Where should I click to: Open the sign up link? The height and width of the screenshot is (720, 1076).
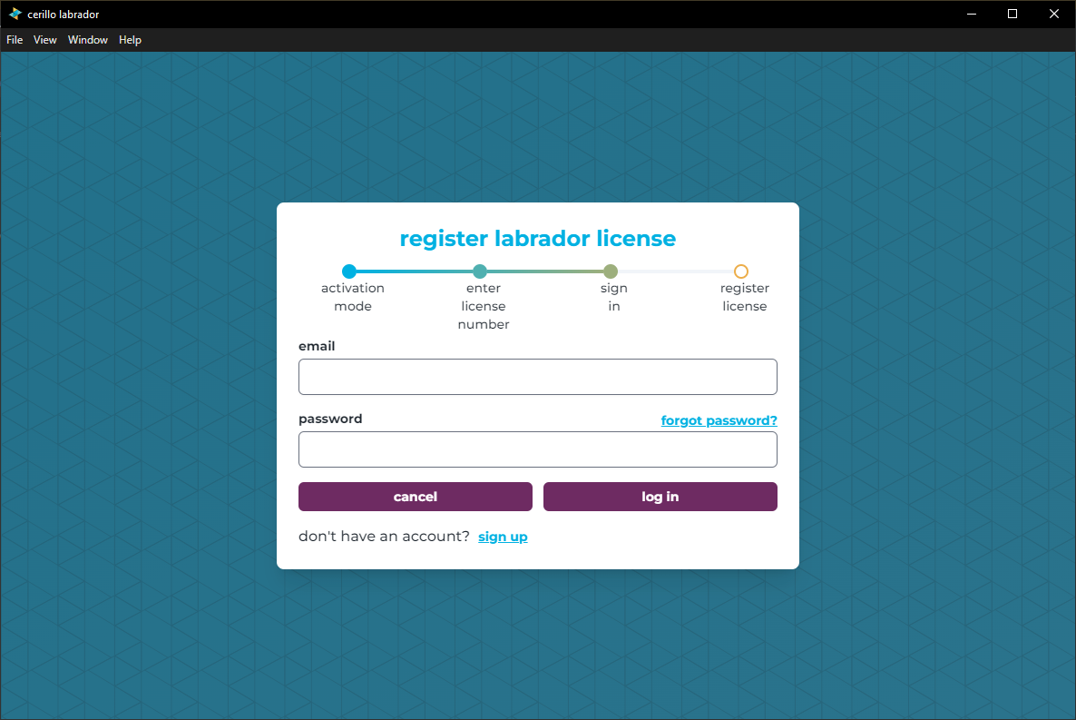click(502, 536)
